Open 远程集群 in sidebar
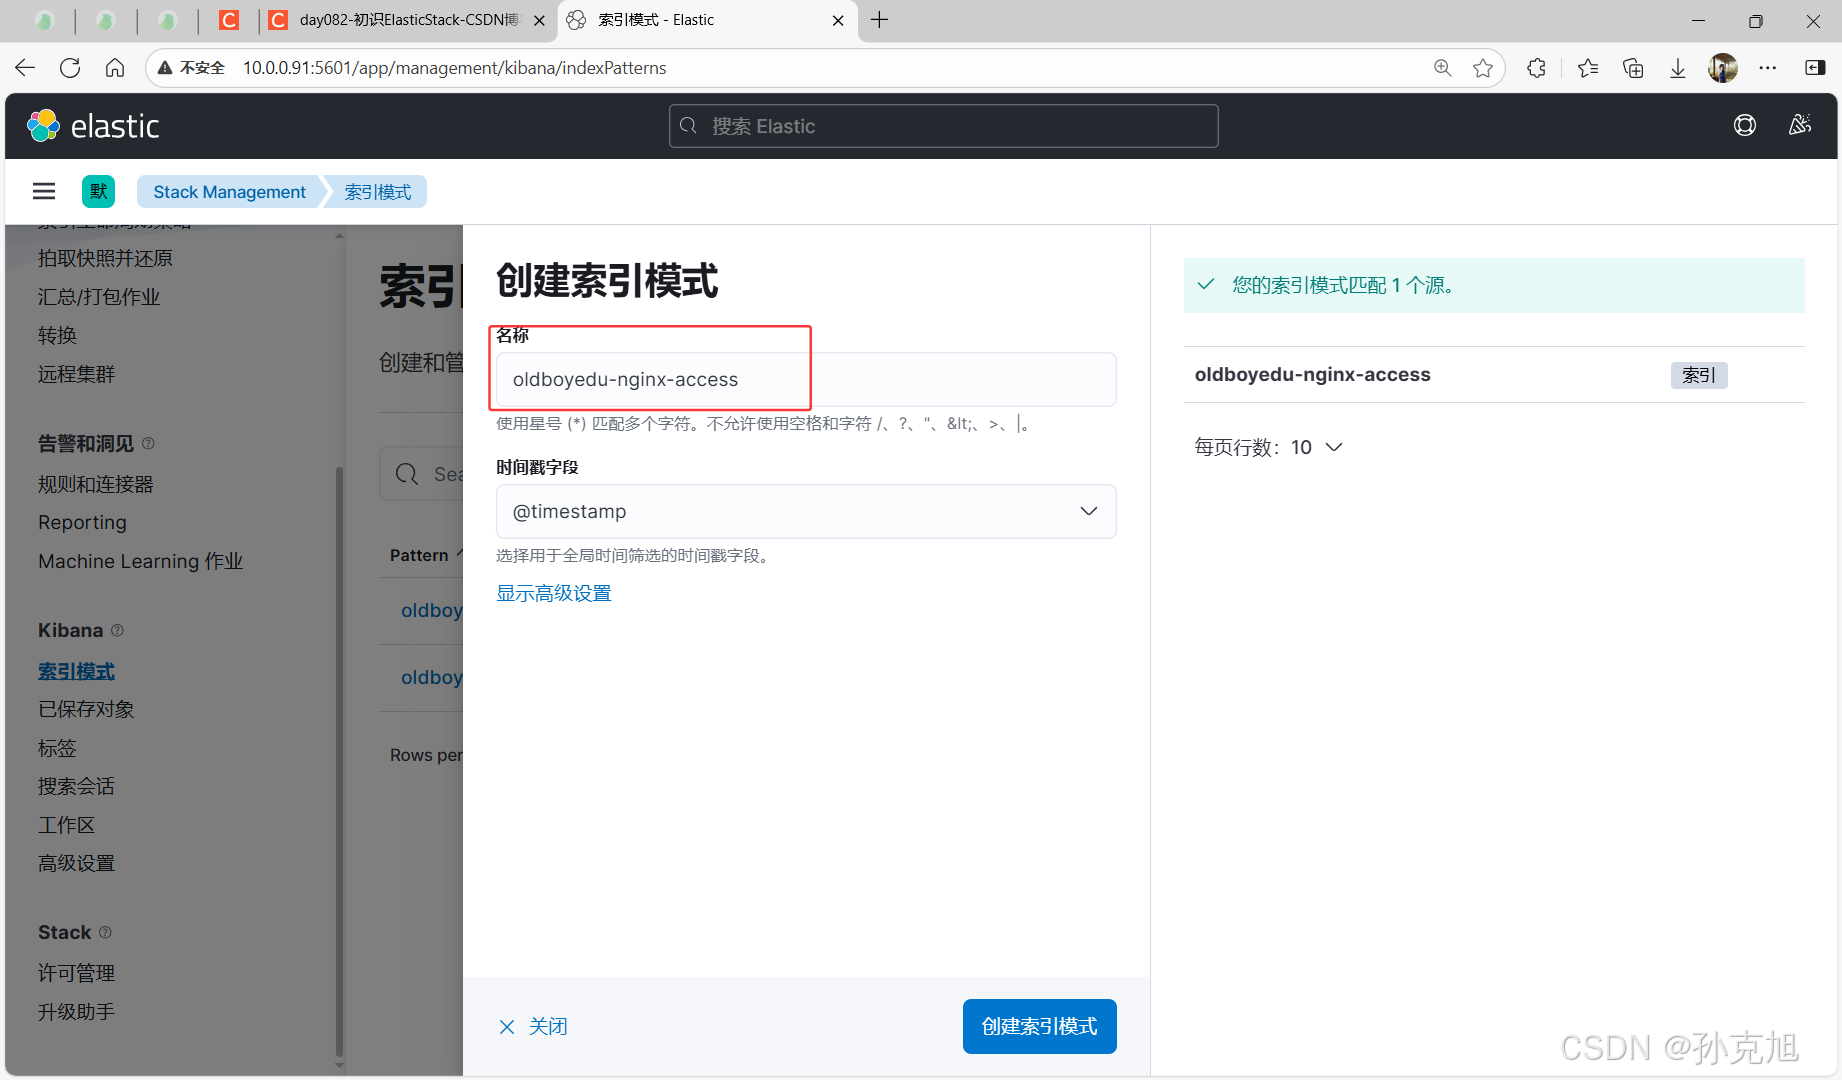This screenshot has height=1080, width=1842. pos(76,374)
